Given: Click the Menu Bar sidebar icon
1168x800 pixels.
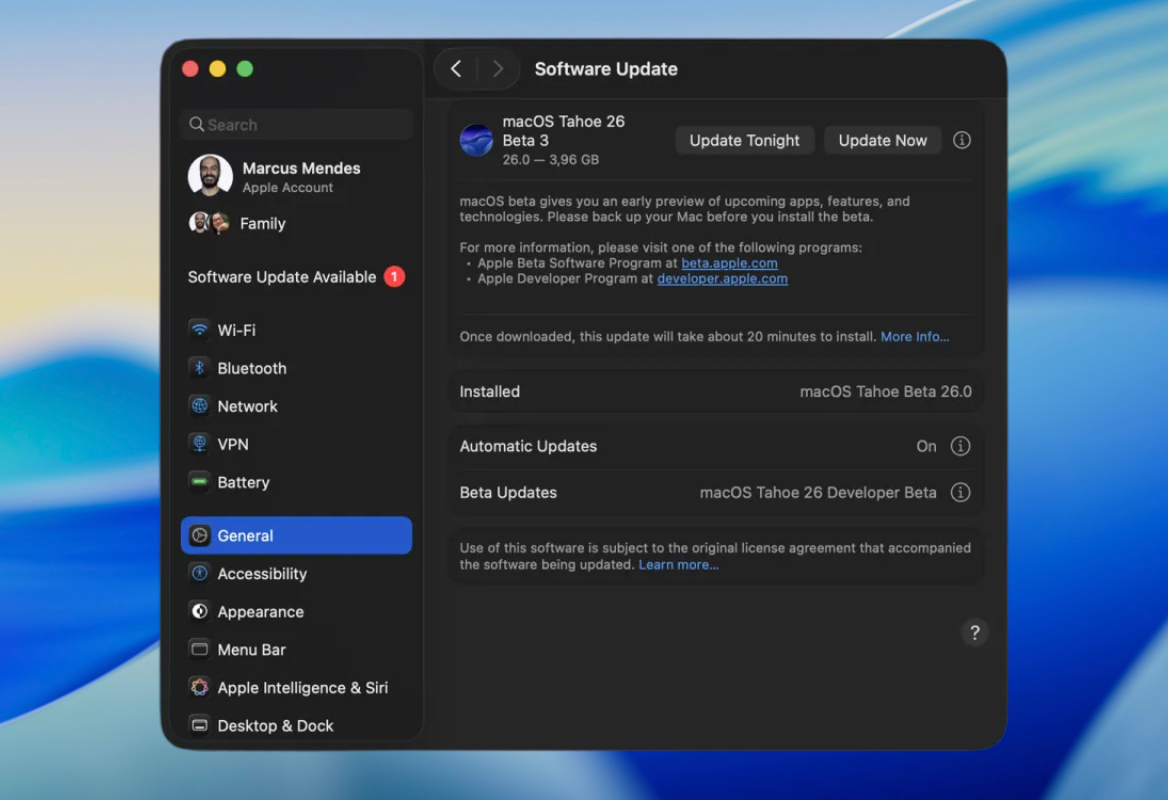Looking at the screenshot, I should 199,649.
